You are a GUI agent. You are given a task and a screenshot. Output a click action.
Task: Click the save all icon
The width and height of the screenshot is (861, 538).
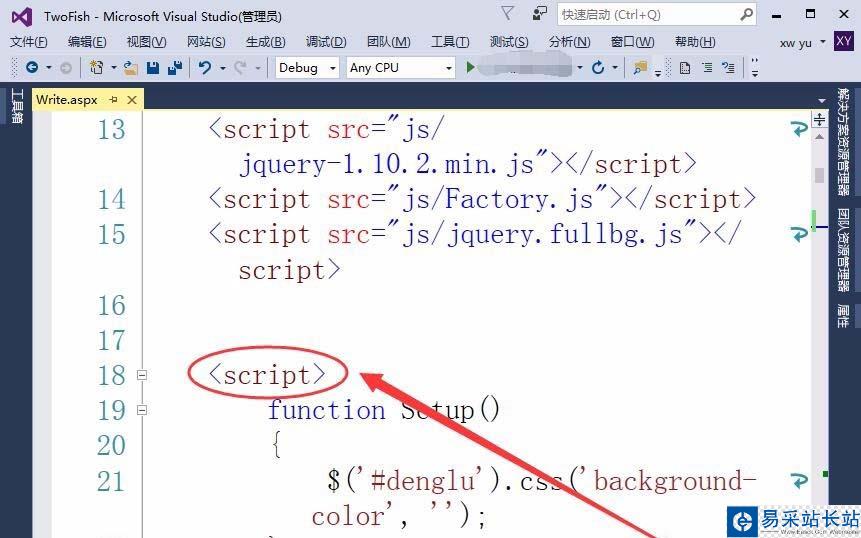[x=175, y=68]
